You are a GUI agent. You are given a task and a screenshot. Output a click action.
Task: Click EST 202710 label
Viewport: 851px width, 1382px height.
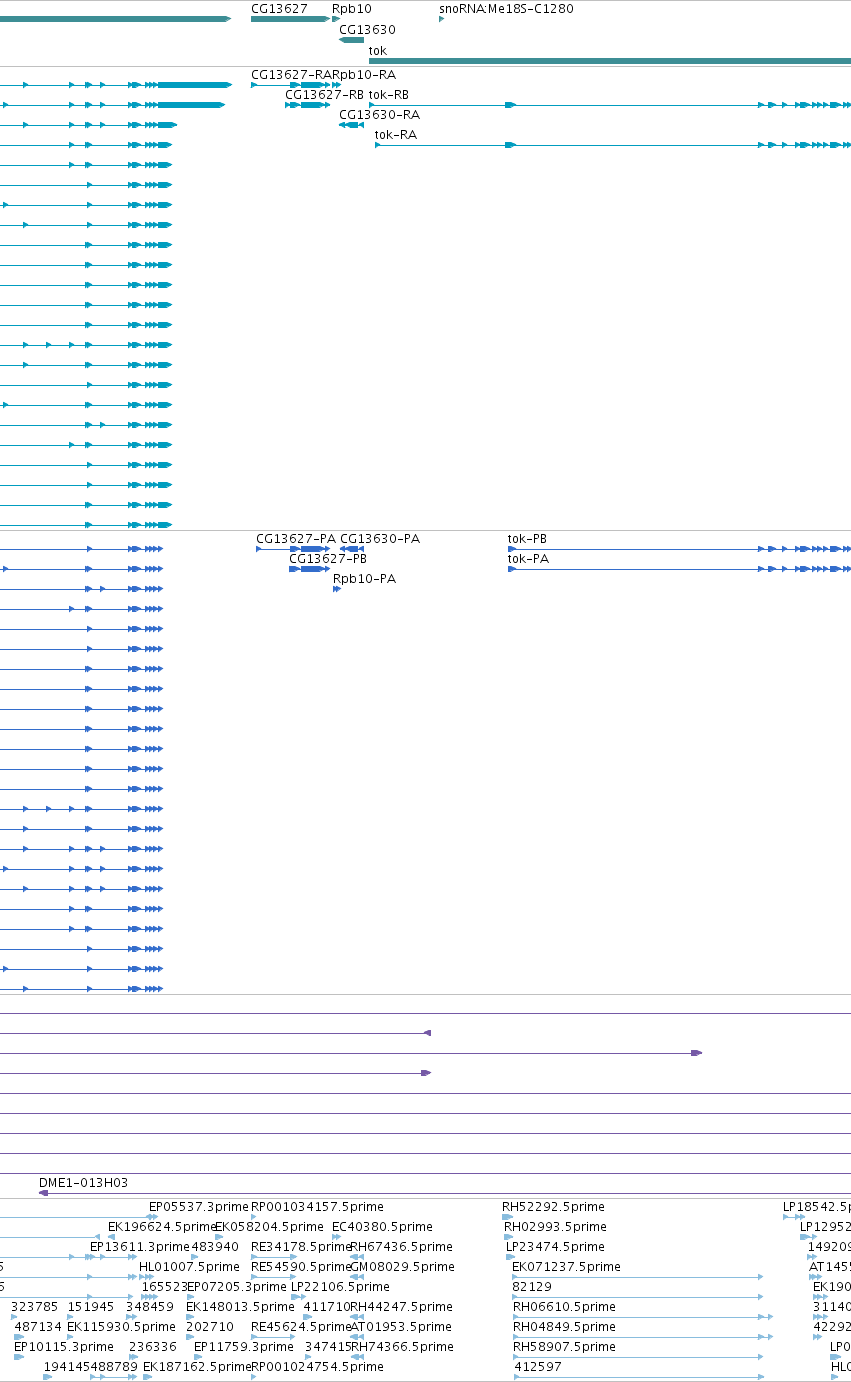[x=210, y=1326]
